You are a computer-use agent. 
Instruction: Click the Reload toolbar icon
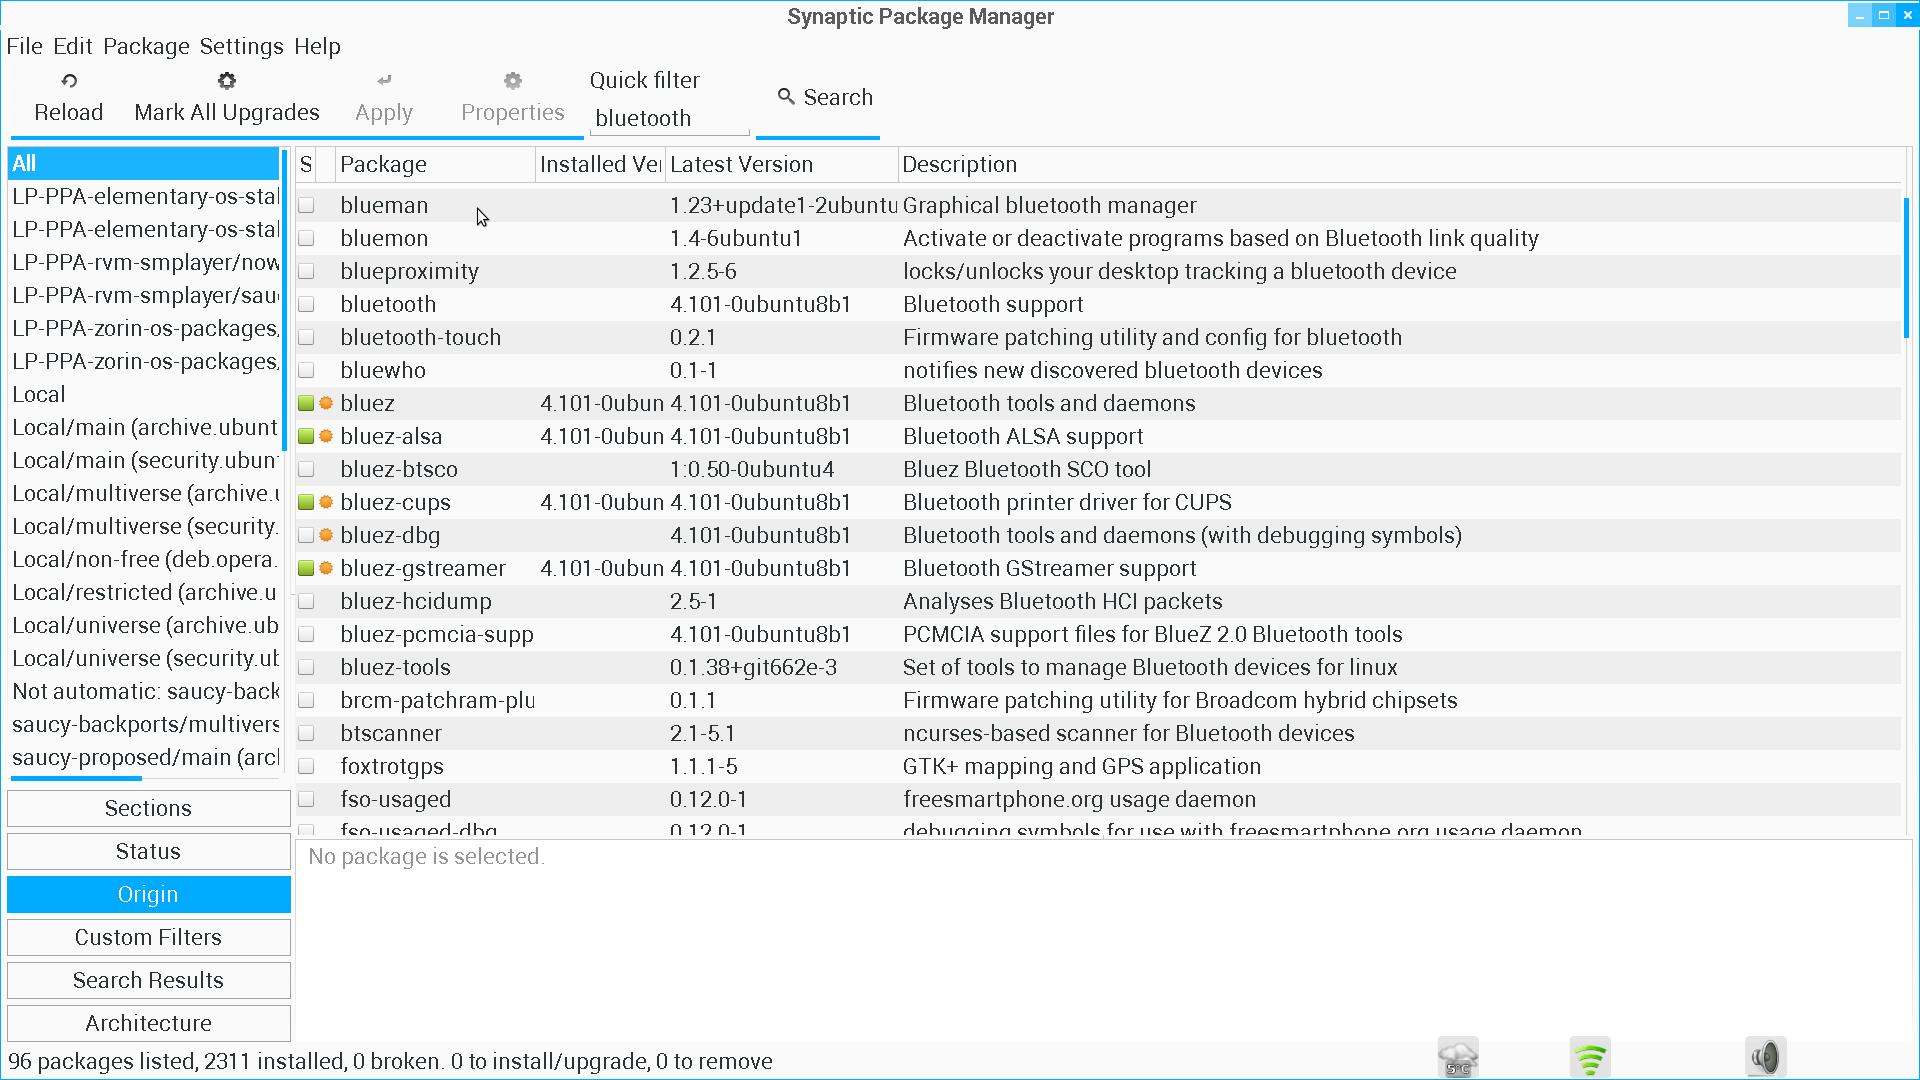tap(69, 81)
